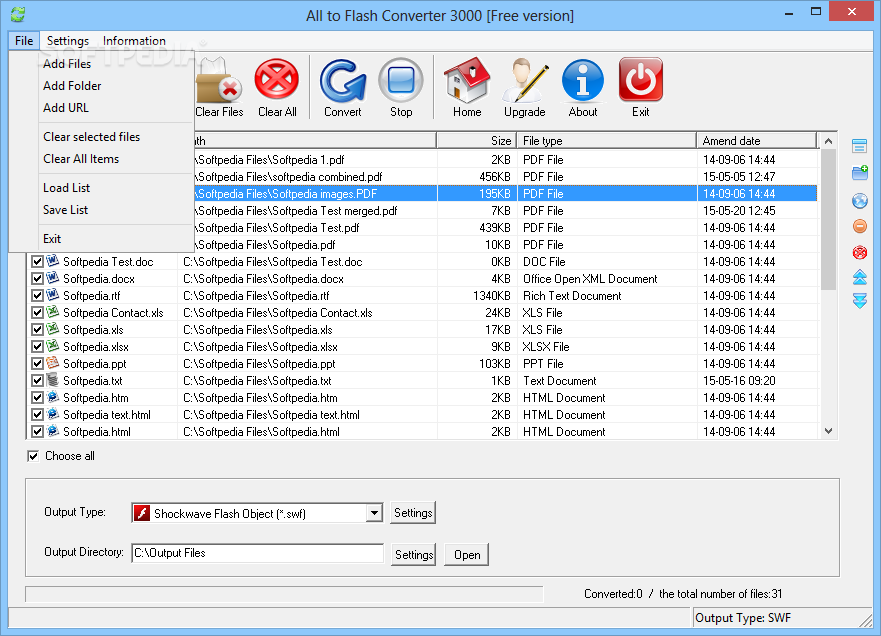Sort by the File type column header
881x636 pixels.
pos(606,140)
